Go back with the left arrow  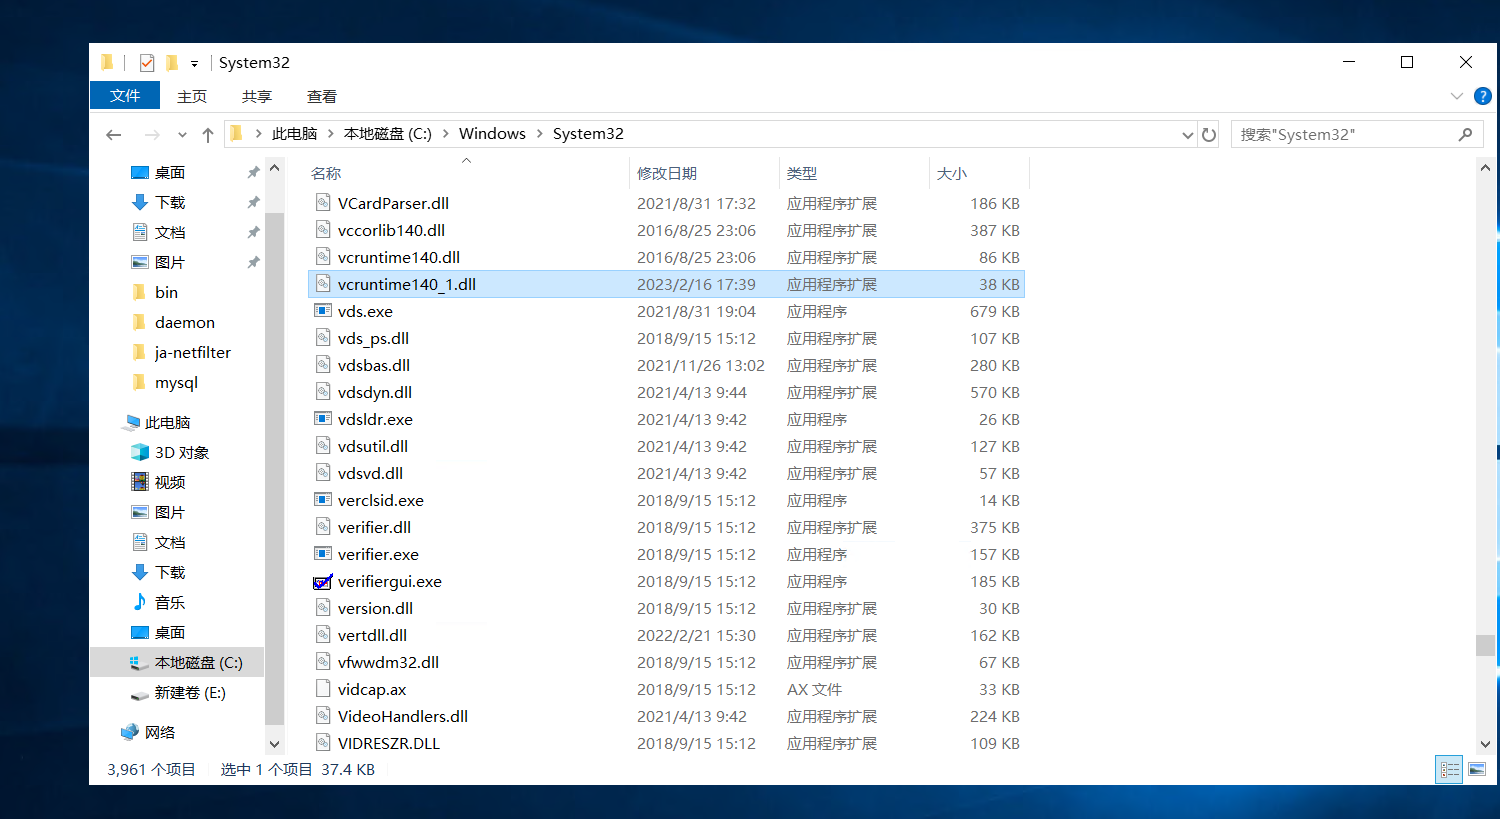click(x=114, y=134)
